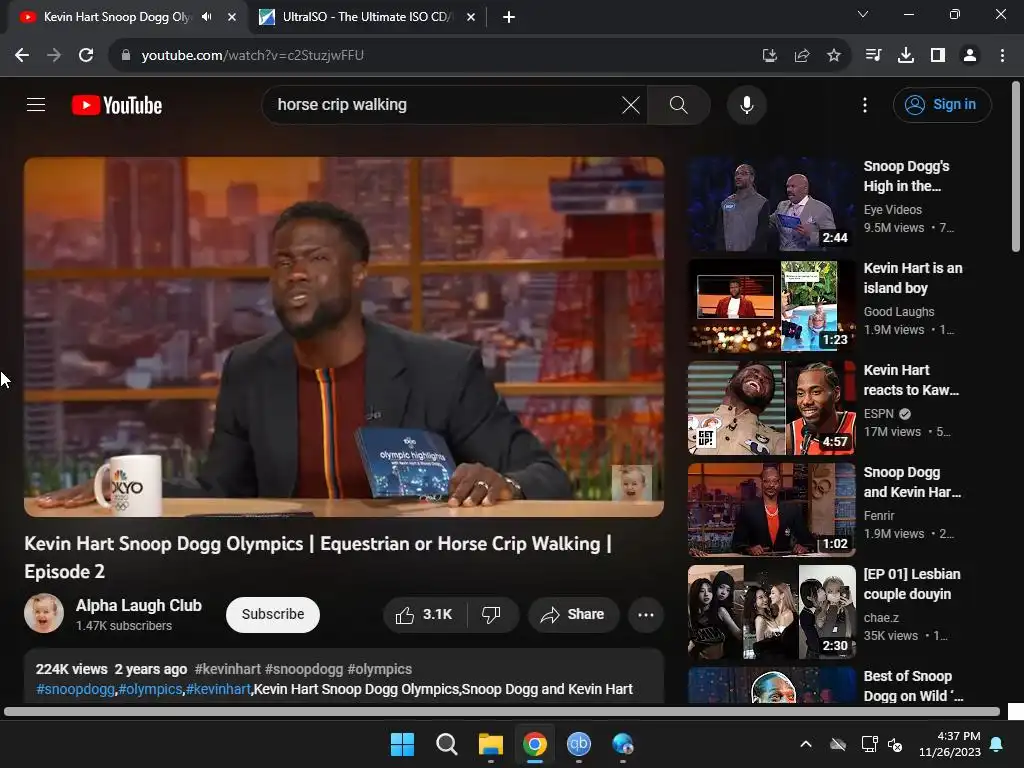Image resolution: width=1024 pixels, height=768 pixels.
Task: Click the Share button
Action: 573,615
